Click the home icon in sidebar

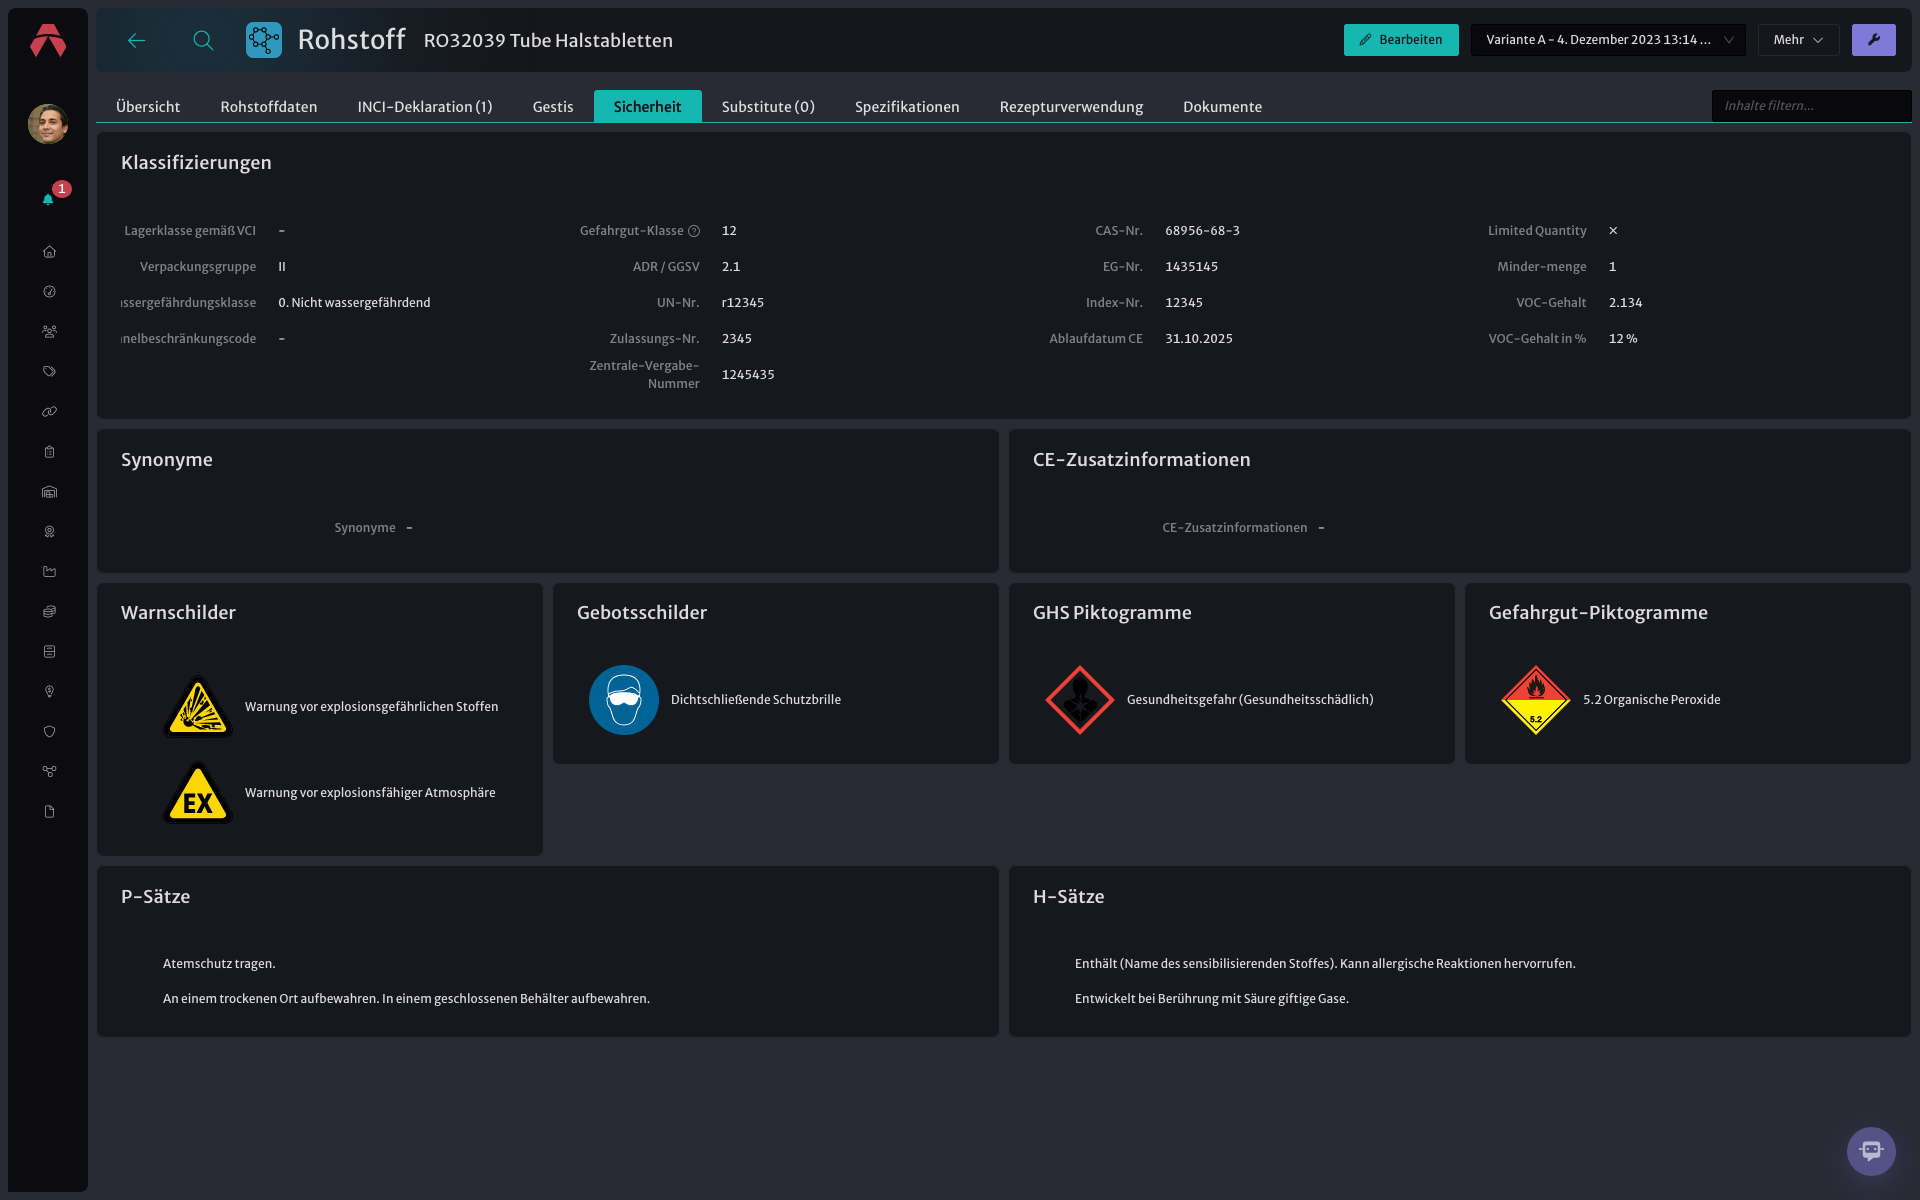[x=49, y=252]
